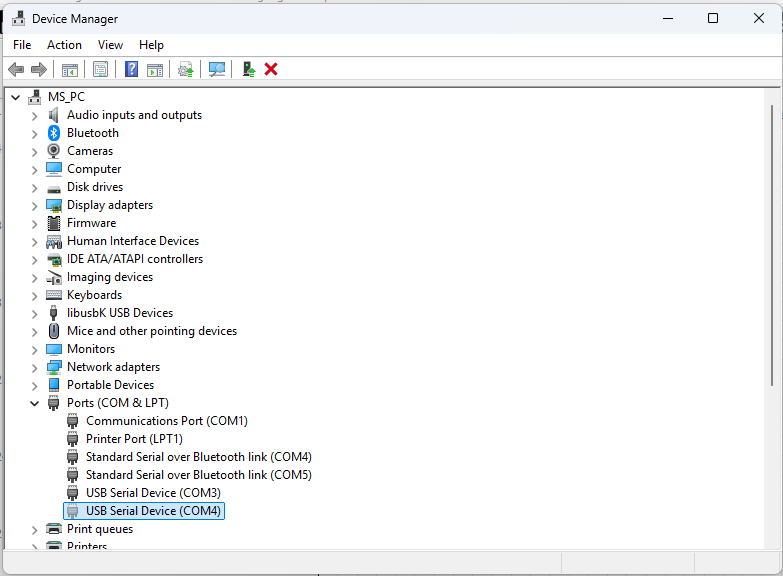Click the Forward arrow toolbar icon

[38, 69]
